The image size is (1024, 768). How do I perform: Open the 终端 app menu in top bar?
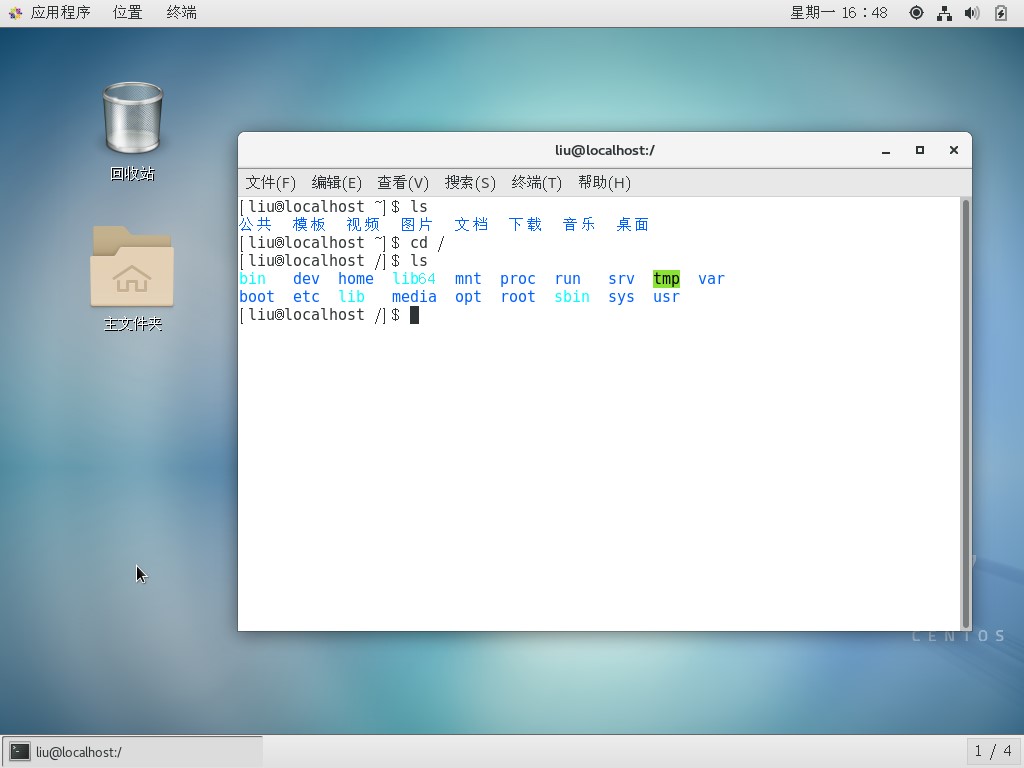click(181, 13)
